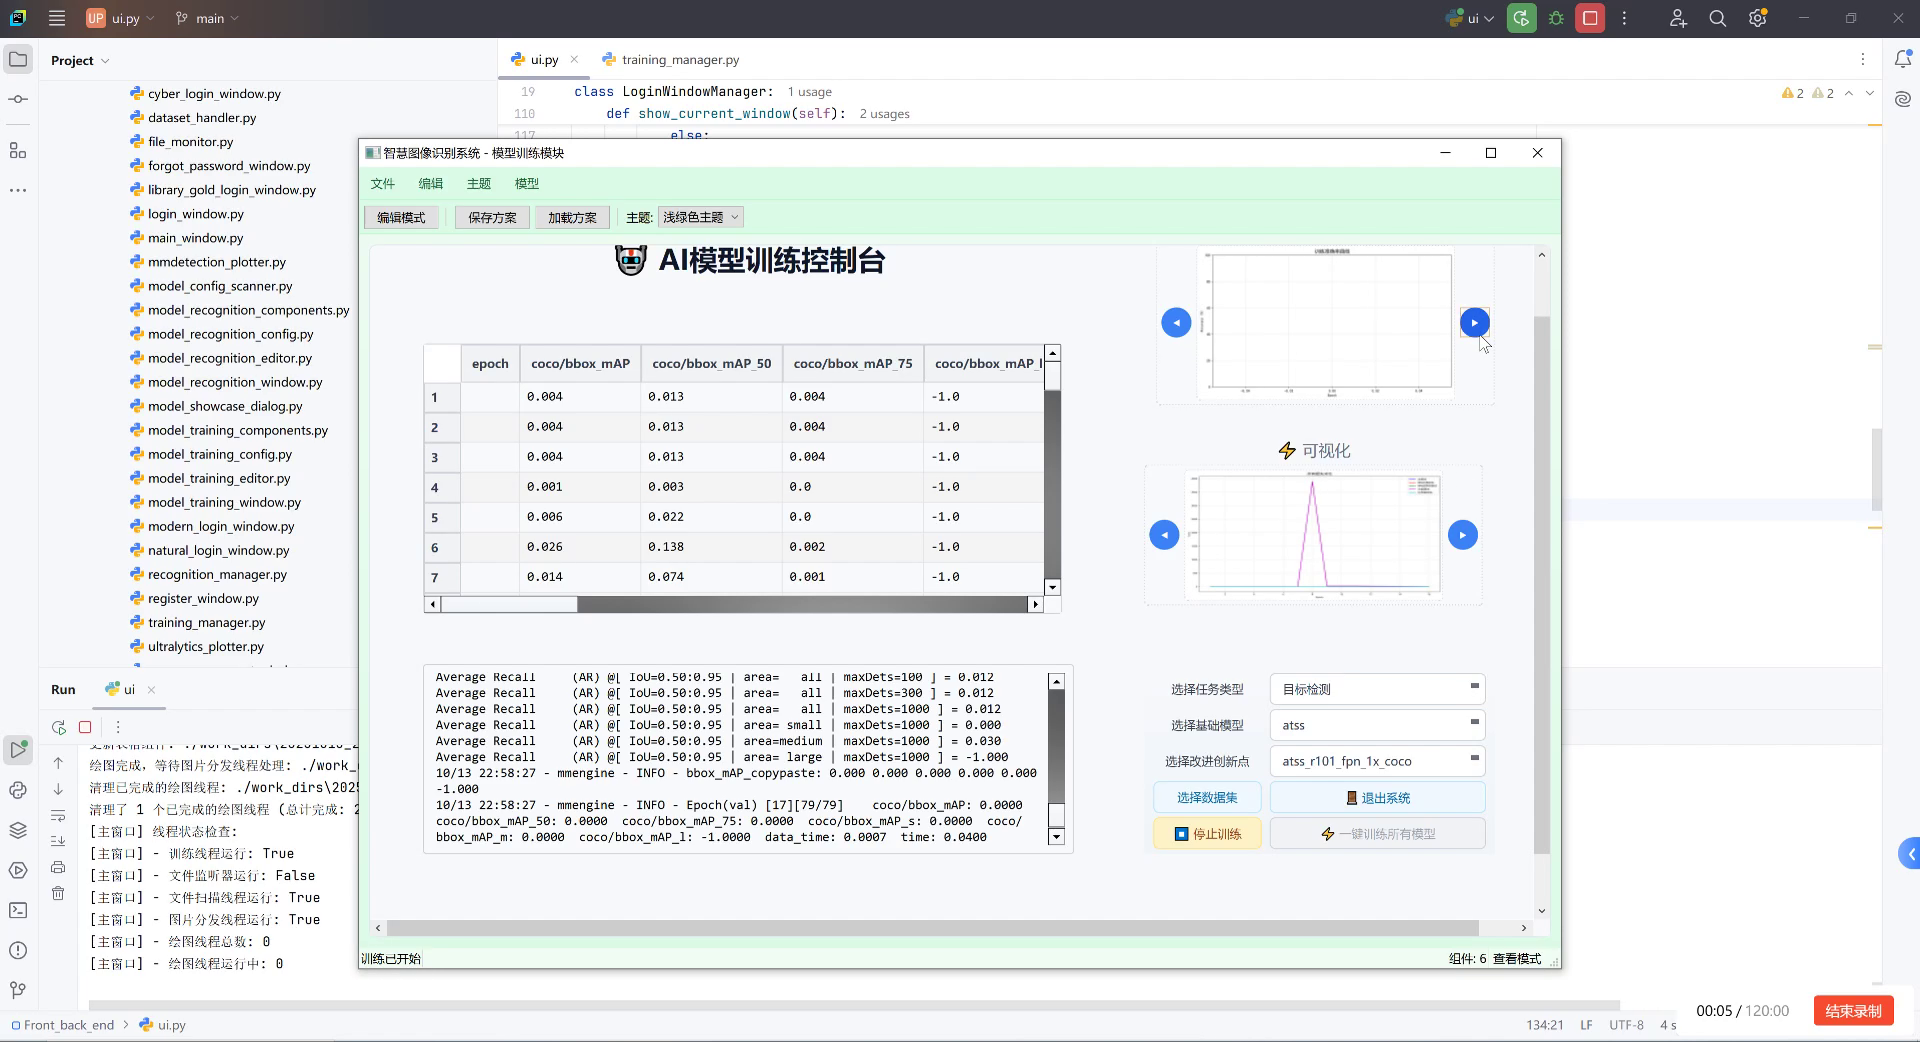Click 退出系统 button
This screenshot has width=1920, height=1042.
click(1377, 797)
